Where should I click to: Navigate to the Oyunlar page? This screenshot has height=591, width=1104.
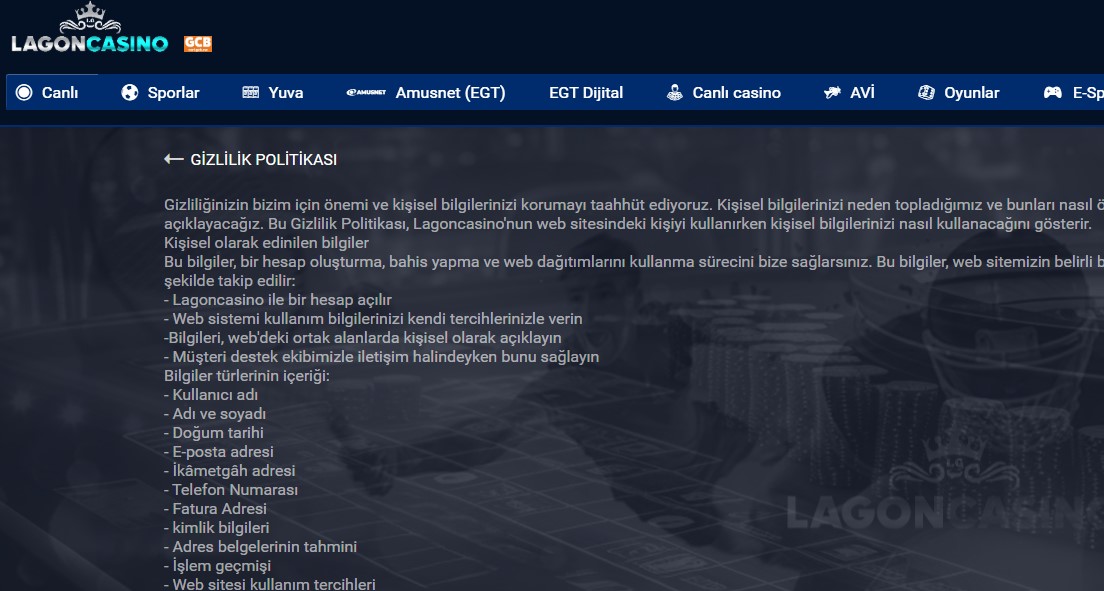[972, 92]
